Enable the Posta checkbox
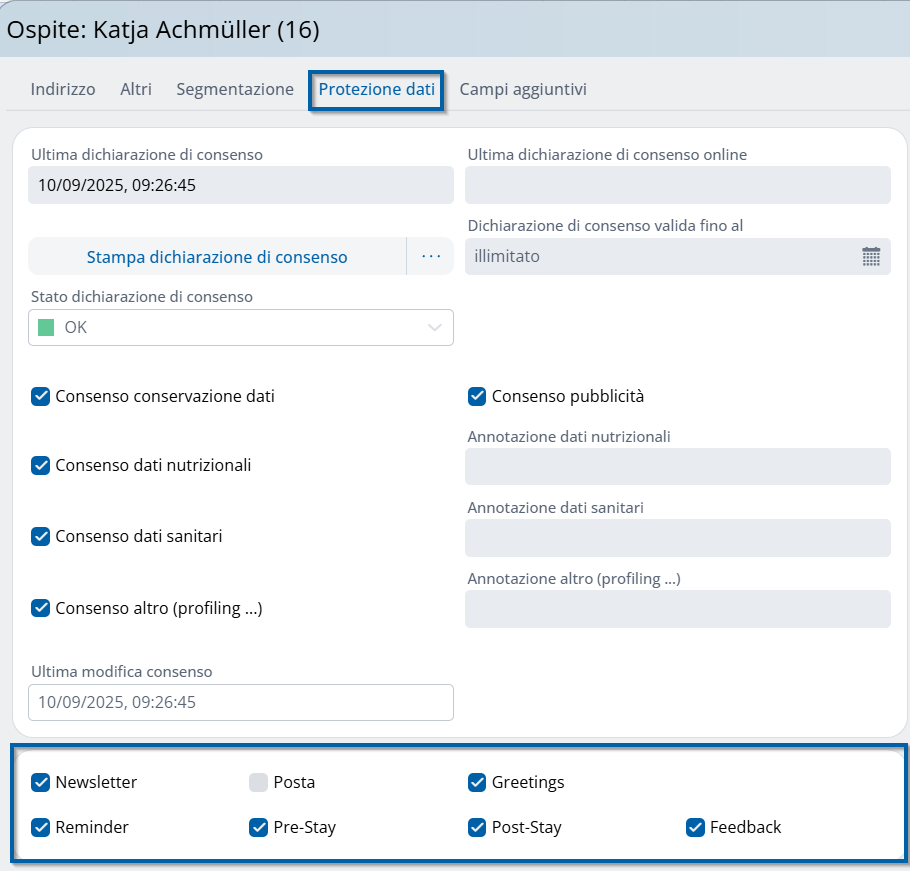Image resolution: width=910 pixels, height=871 pixels. pos(259,782)
